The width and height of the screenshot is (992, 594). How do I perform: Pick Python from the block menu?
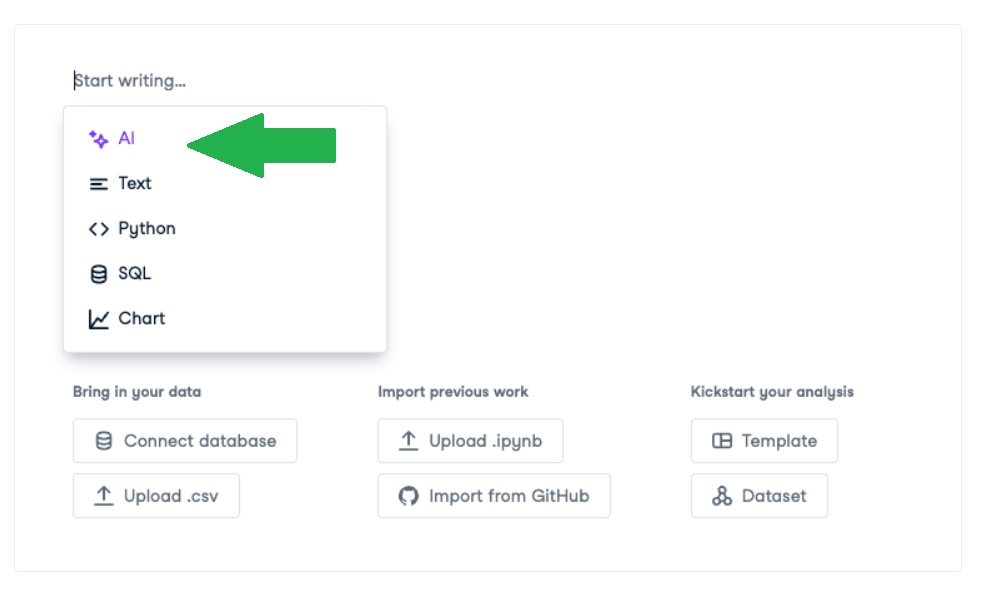tap(147, 229)
